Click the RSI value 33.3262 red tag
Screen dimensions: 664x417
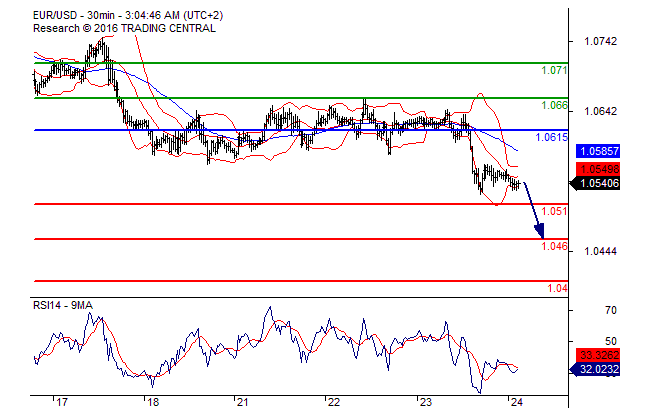coord(598,355)
